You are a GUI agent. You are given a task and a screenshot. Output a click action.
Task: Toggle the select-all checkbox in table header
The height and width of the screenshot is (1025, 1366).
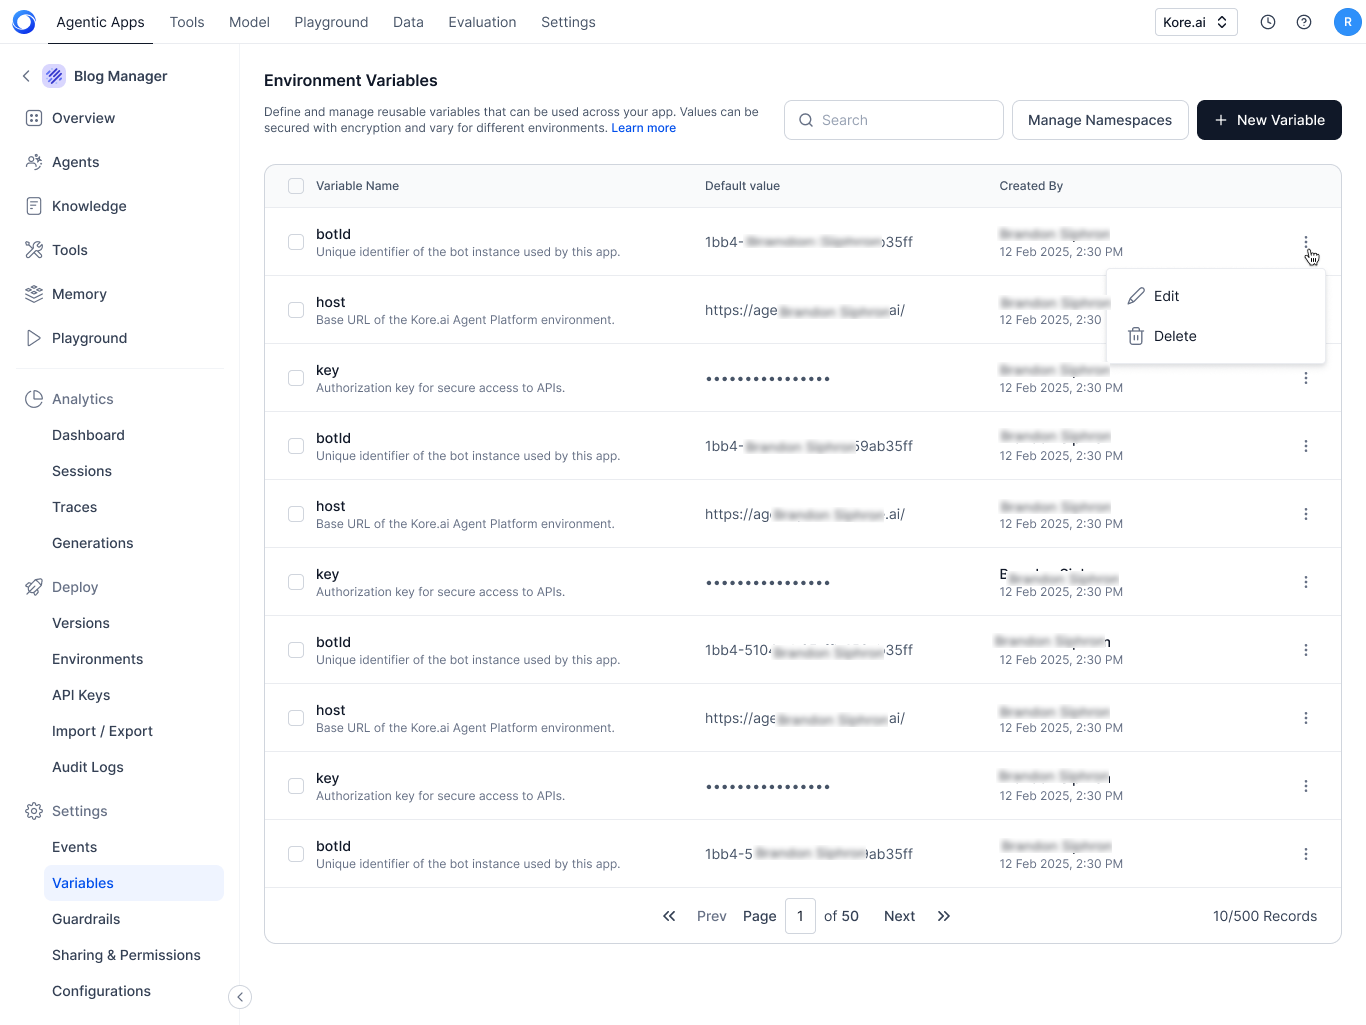[x=296, y=186]
